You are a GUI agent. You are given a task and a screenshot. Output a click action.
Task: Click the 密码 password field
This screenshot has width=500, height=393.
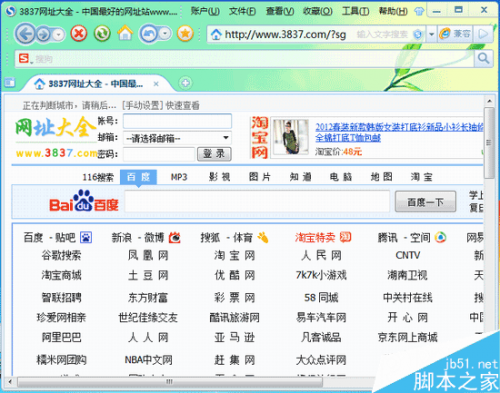click(159, 154)
